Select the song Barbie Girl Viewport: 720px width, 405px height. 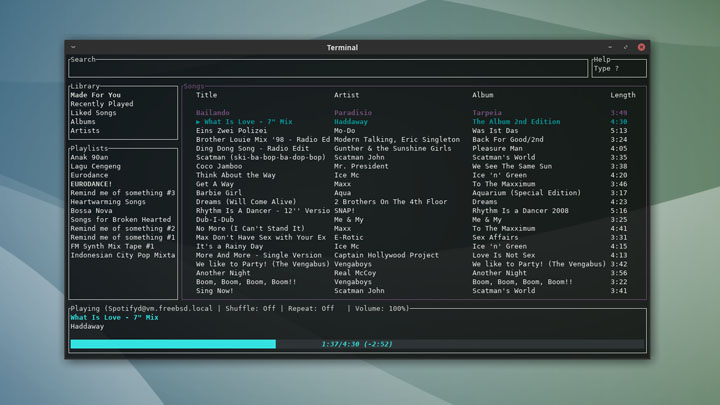(x=219, y=193)
